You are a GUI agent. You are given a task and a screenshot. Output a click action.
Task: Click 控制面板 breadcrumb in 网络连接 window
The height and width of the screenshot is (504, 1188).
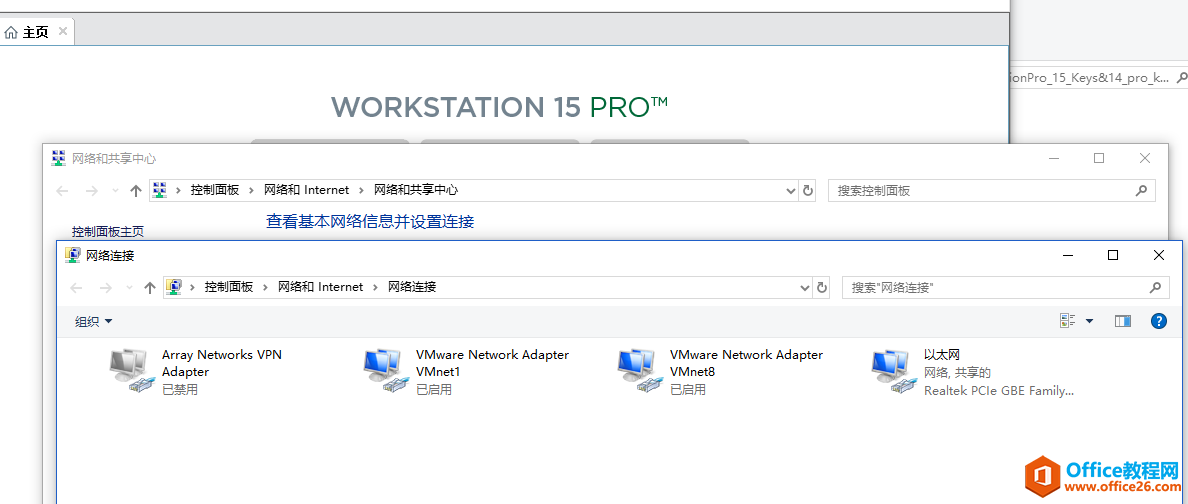pos(229,287)
